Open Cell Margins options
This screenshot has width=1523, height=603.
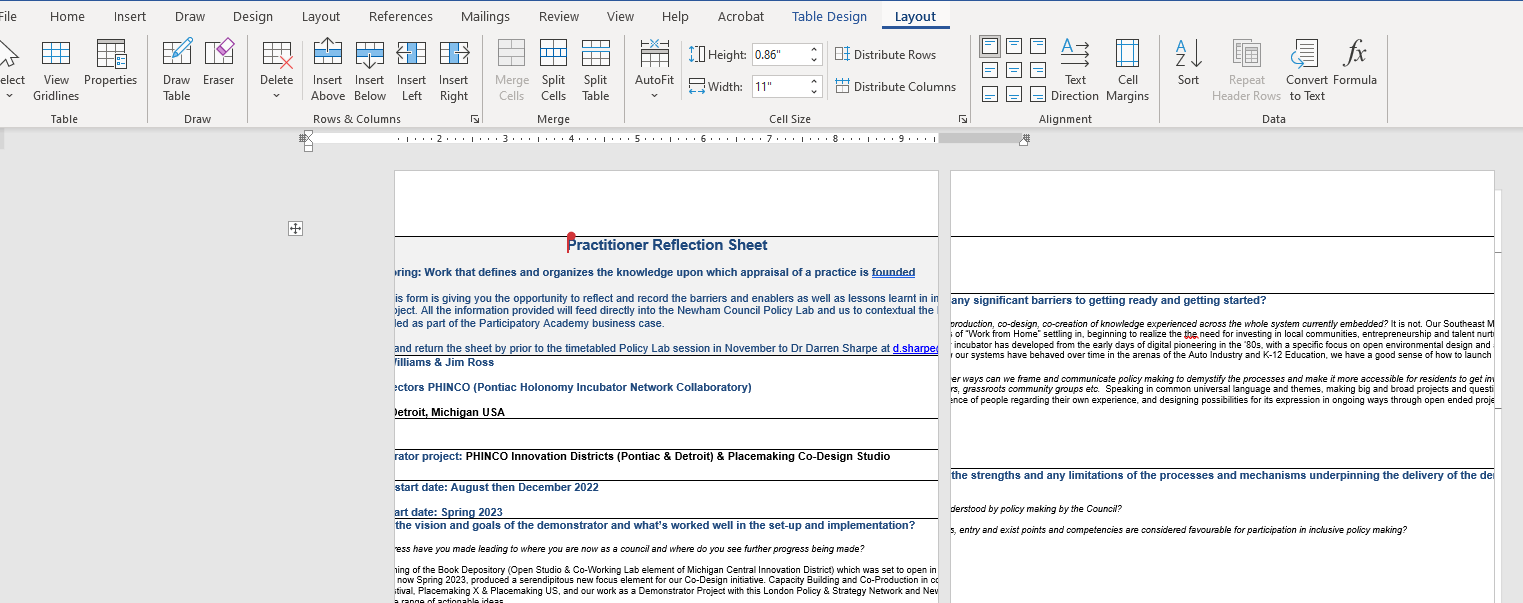tap(1128, 70)
